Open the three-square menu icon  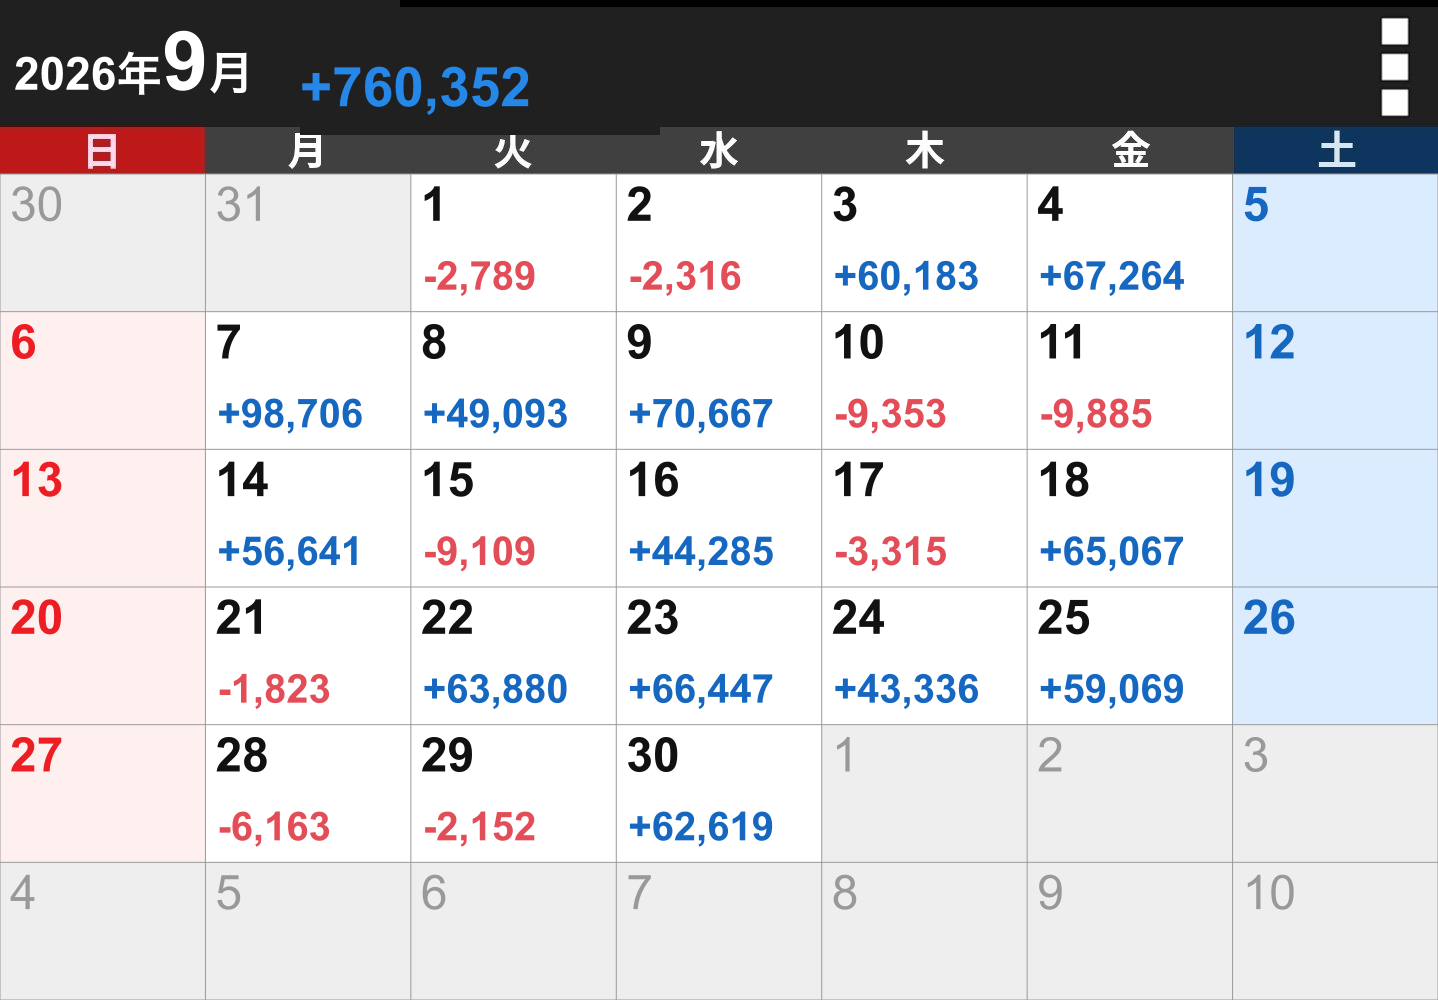pyautogui.click(x=1394, y=67)
